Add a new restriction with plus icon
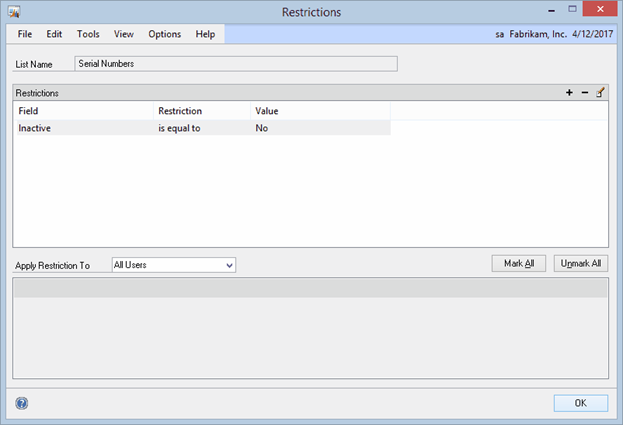 click(x=569, y=92)
